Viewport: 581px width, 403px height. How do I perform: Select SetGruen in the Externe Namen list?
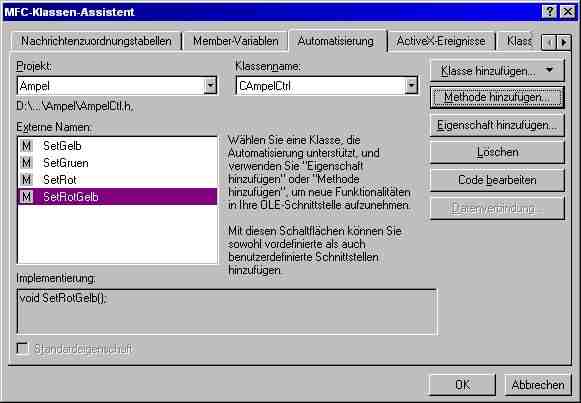(x=117, y=163)
